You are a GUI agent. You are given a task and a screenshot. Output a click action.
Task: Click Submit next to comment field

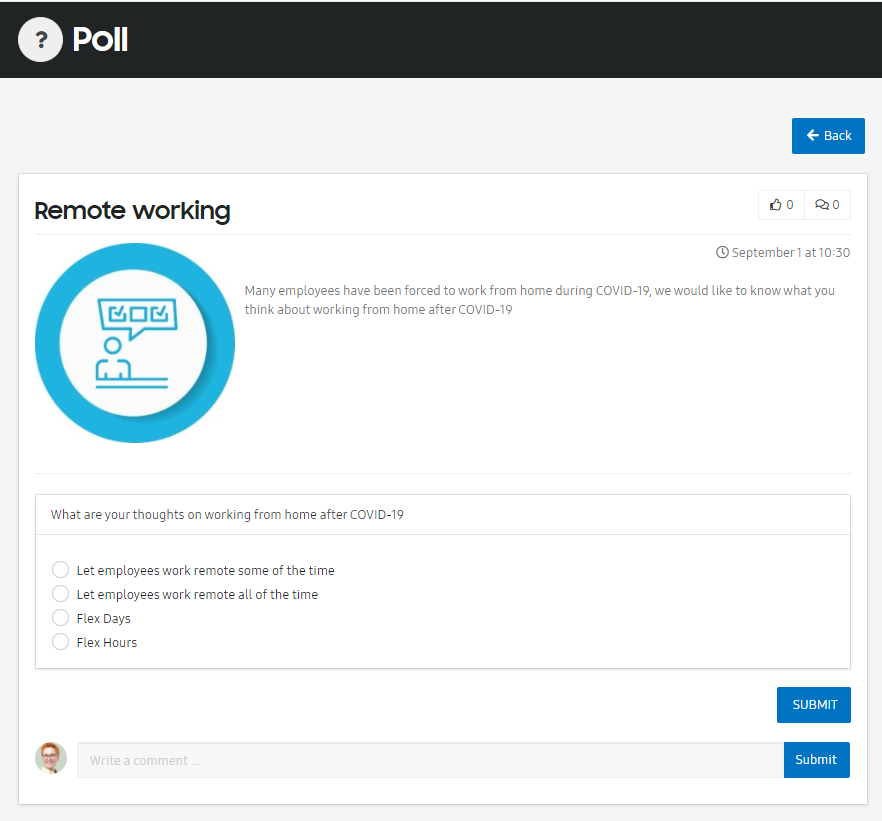[817, 760]
